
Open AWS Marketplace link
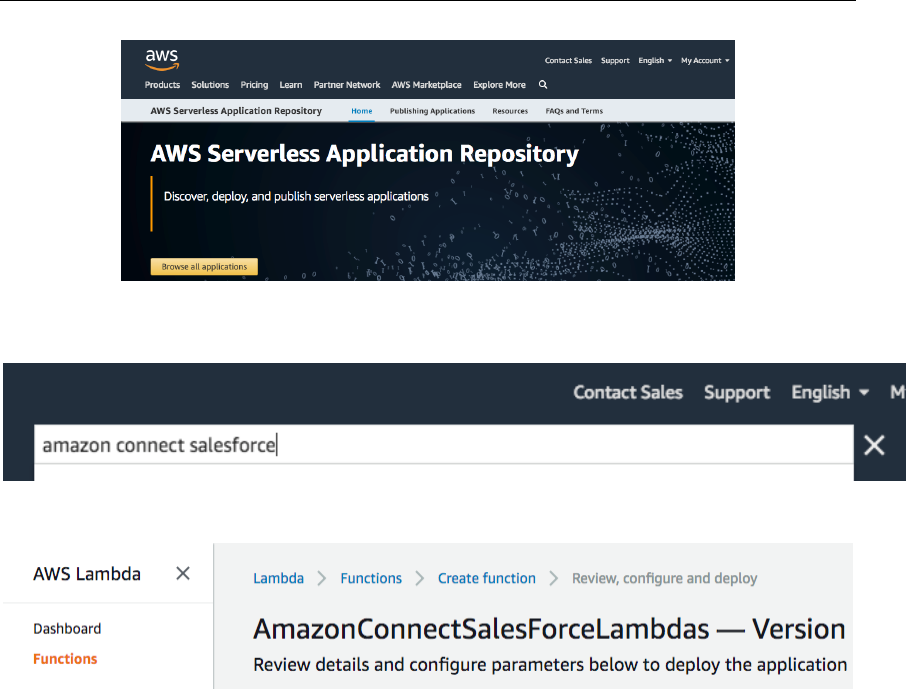pos(427,85)
